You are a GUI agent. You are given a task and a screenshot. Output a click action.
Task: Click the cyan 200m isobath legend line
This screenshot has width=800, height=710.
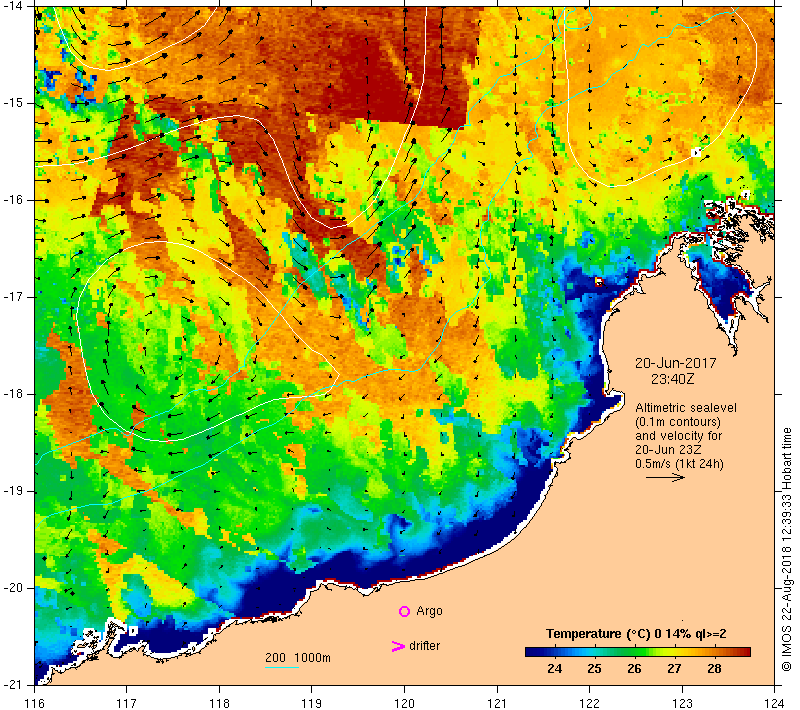coord(282,667)
